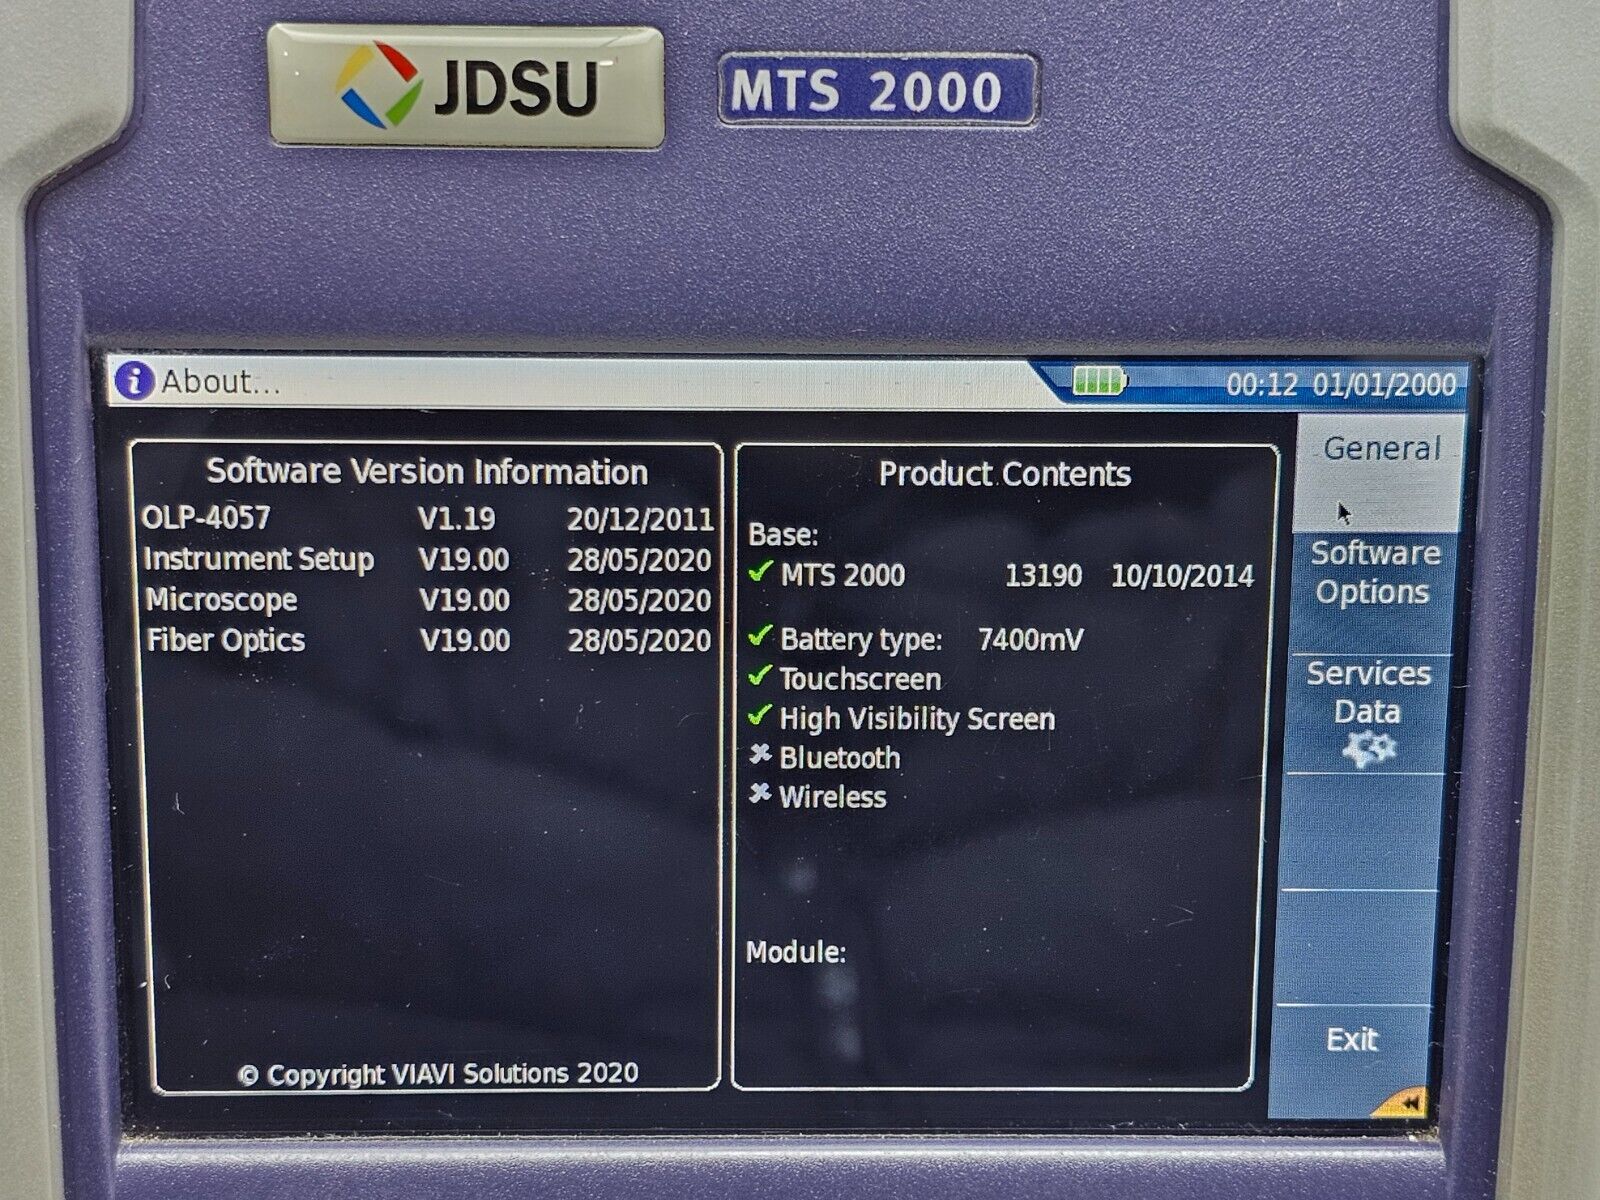This screenshot has height=1200, width=1600.
Task: Click the Fiber Optics date 28/05/2020
Action: tap(639, 640)
